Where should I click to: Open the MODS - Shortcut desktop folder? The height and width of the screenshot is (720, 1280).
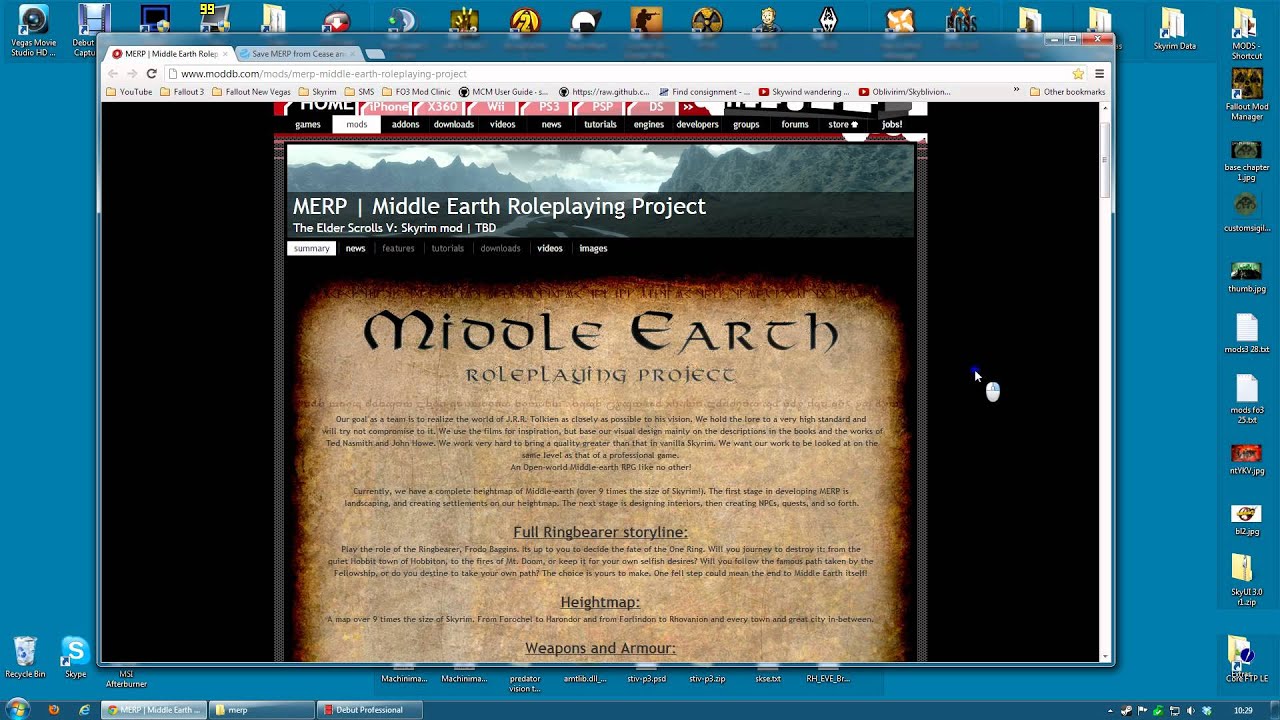[x=1246, y=33]
